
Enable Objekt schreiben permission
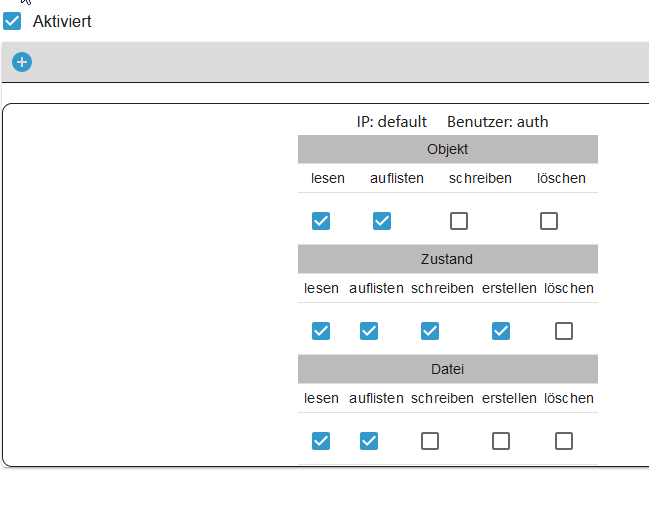459,221
